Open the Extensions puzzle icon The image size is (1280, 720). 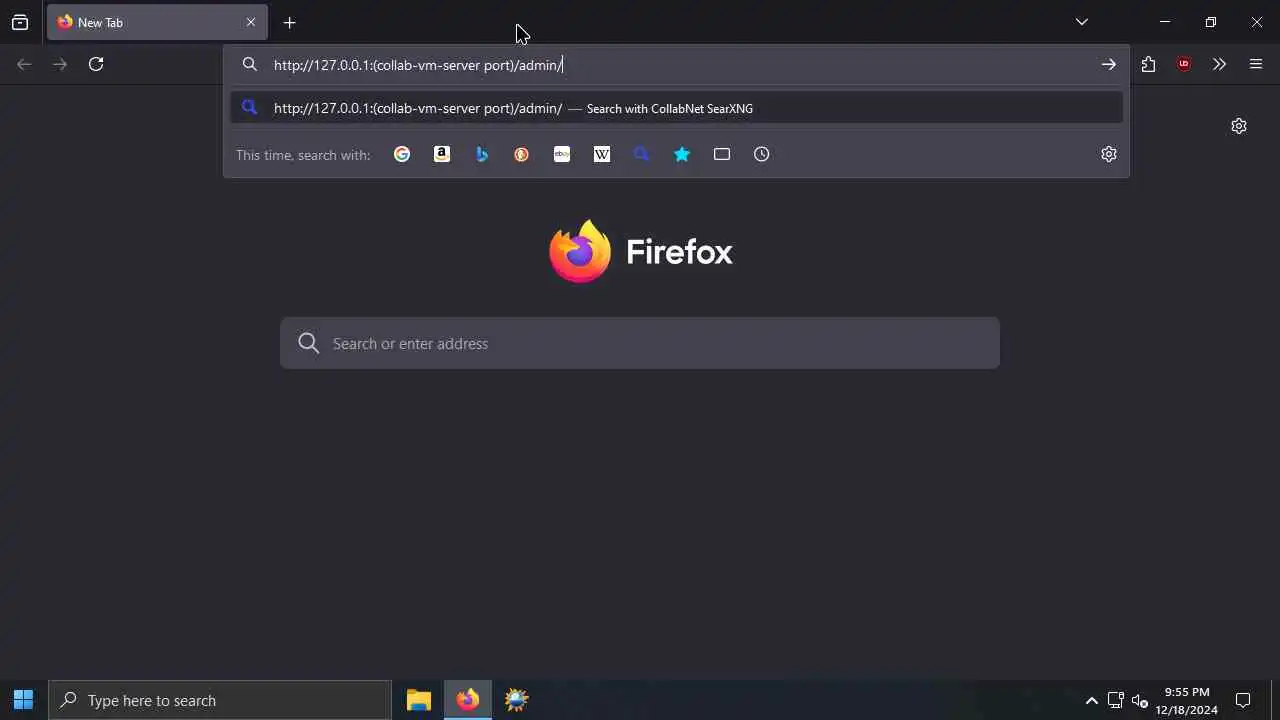click(1148, 64)
